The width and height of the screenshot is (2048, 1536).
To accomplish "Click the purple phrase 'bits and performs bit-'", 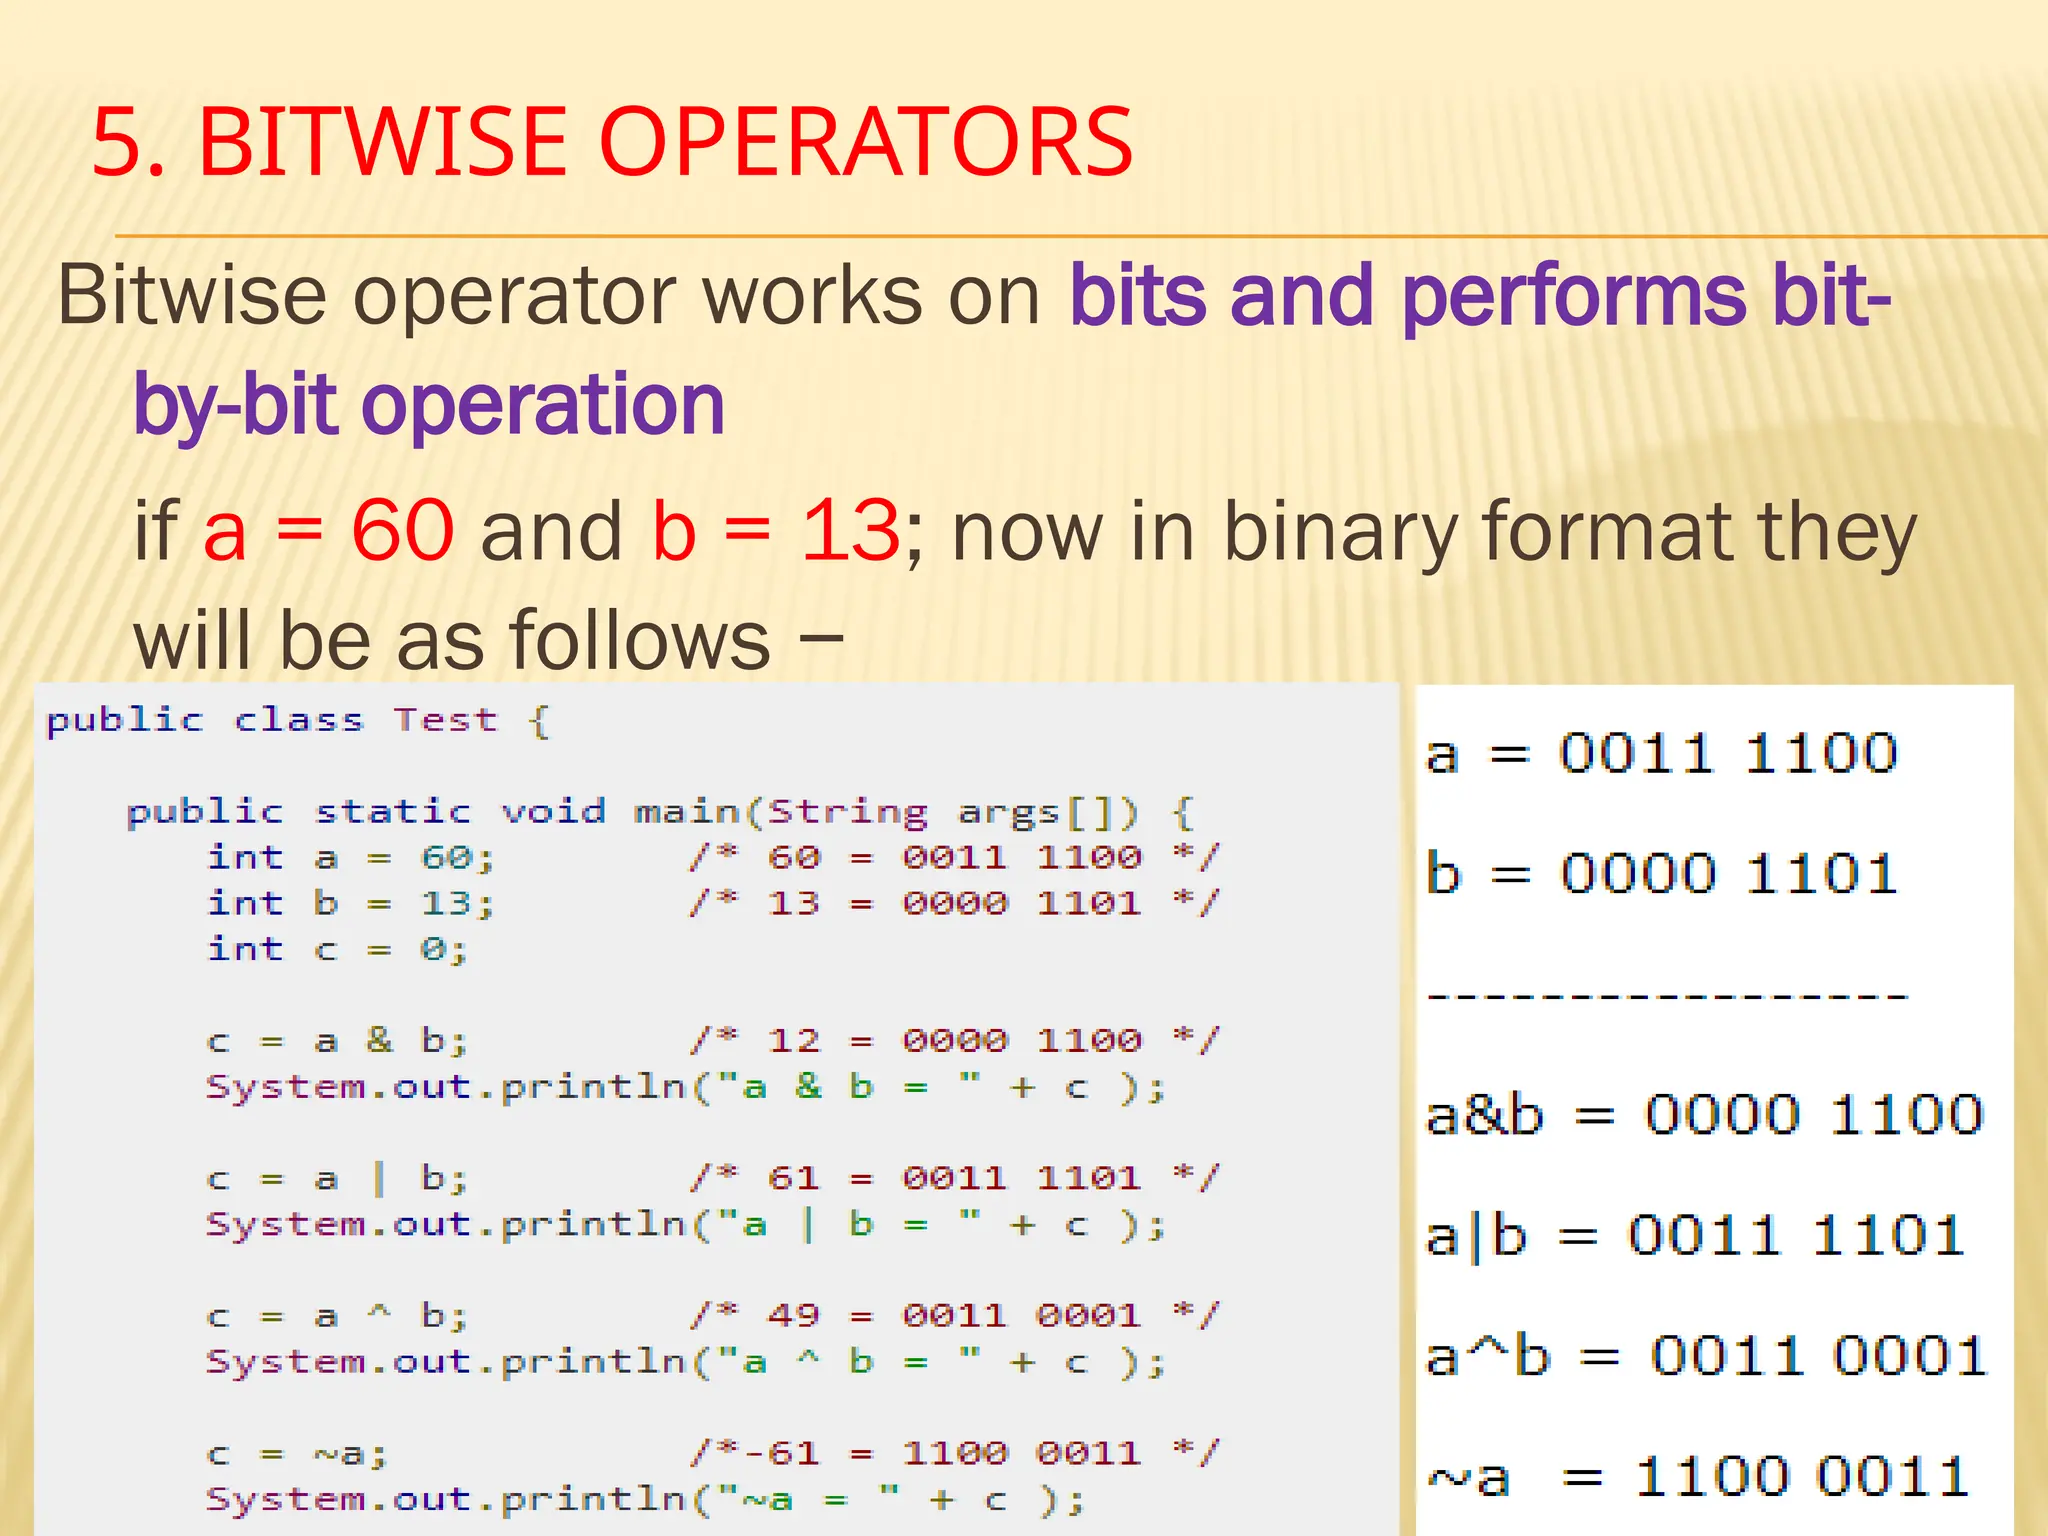I will tap(1480, 297).
